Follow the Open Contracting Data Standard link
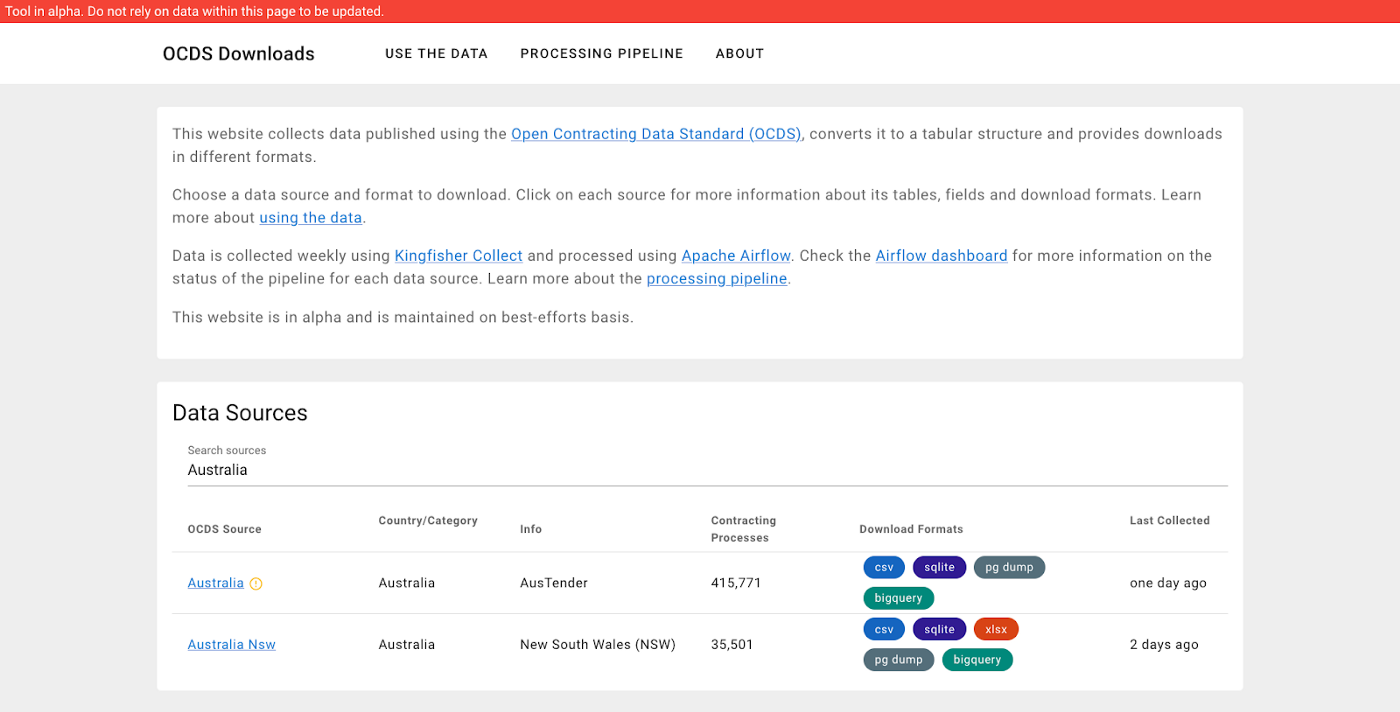 tap(656, 133)
